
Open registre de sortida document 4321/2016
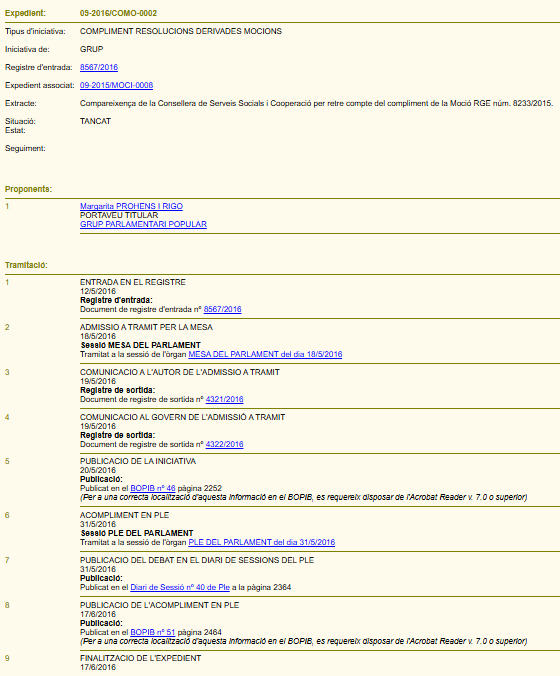coord(225,399)
